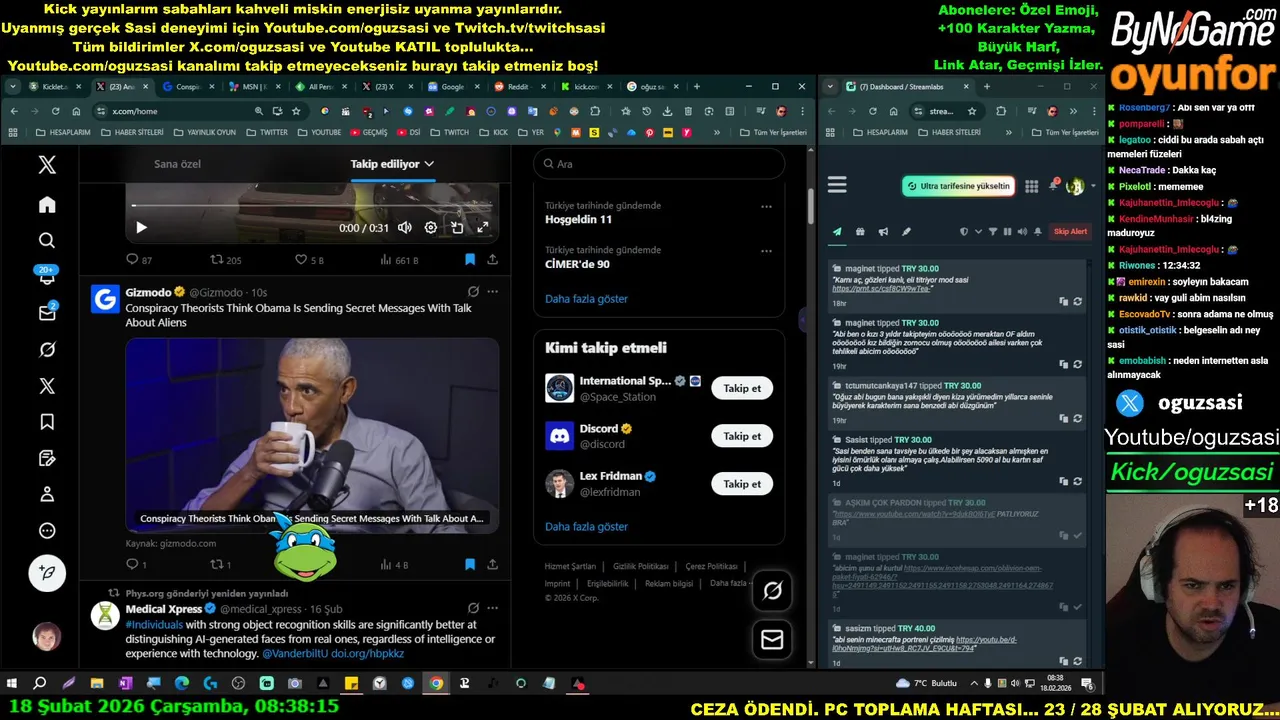
Task: Open X Messages envelope in sidebar
Action: [47, 313]
